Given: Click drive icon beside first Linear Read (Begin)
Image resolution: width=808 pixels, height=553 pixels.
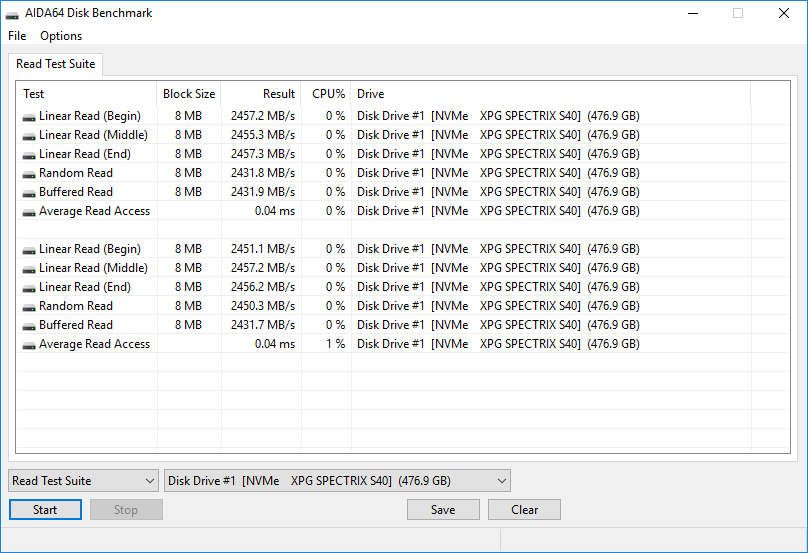Looking at the screenshot, I should pos(29,116).
